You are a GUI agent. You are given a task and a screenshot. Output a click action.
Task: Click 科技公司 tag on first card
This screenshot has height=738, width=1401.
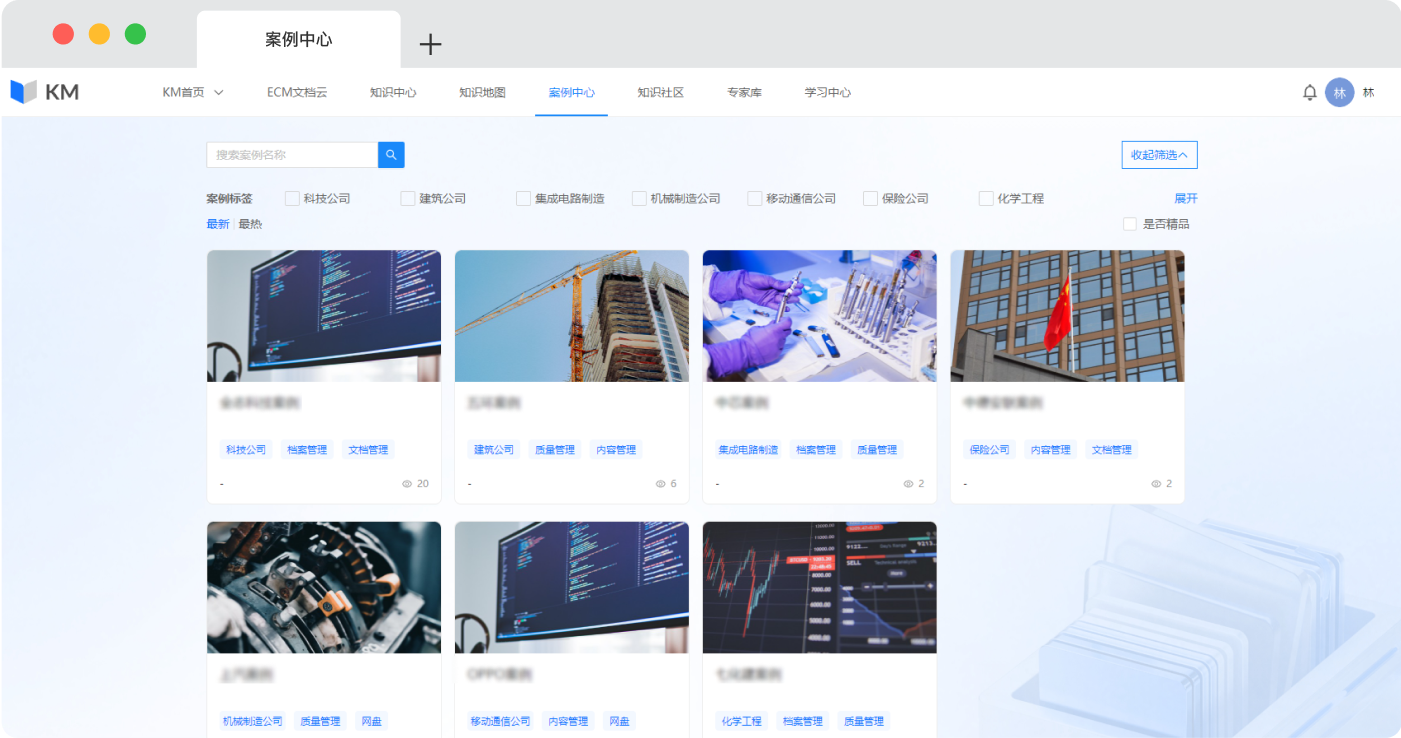click(246, 450)
